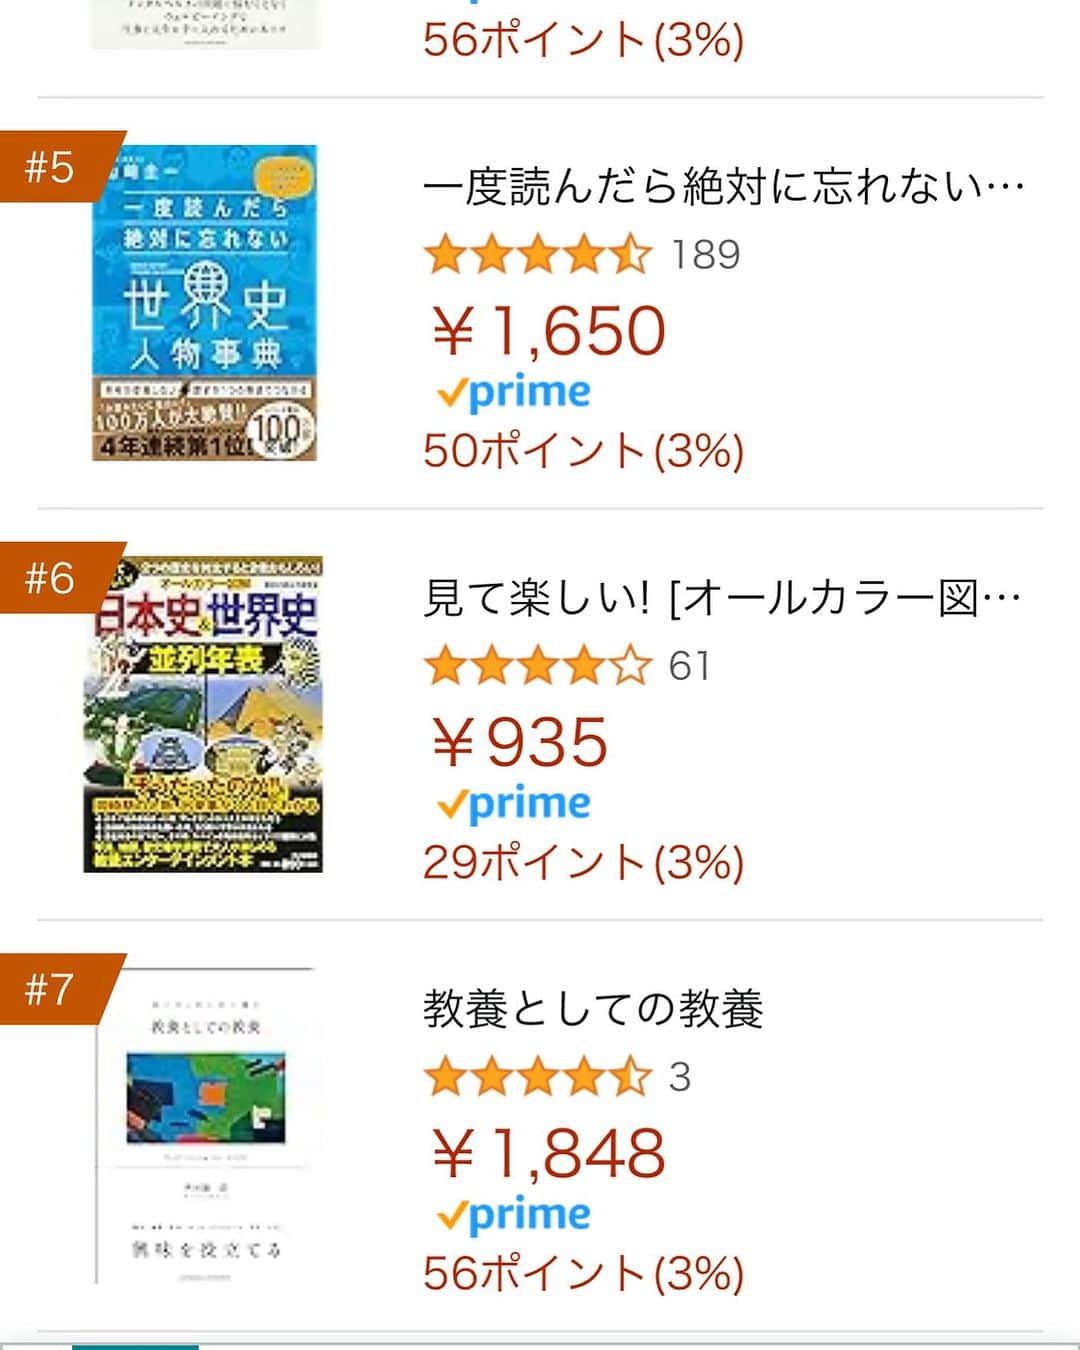Click the ¥1,848 price
The image size is (1080, 1350).
[548, 1153]
